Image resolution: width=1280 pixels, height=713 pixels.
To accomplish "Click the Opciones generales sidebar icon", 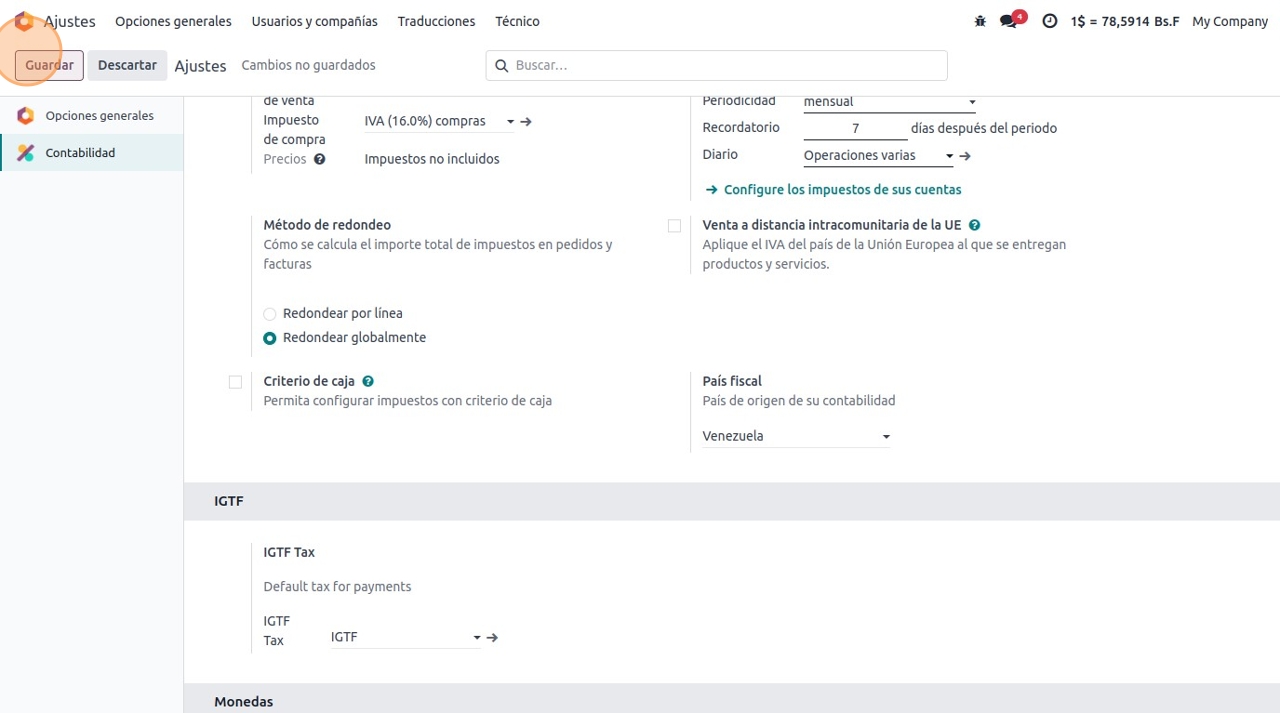I will tap(26, 115).
